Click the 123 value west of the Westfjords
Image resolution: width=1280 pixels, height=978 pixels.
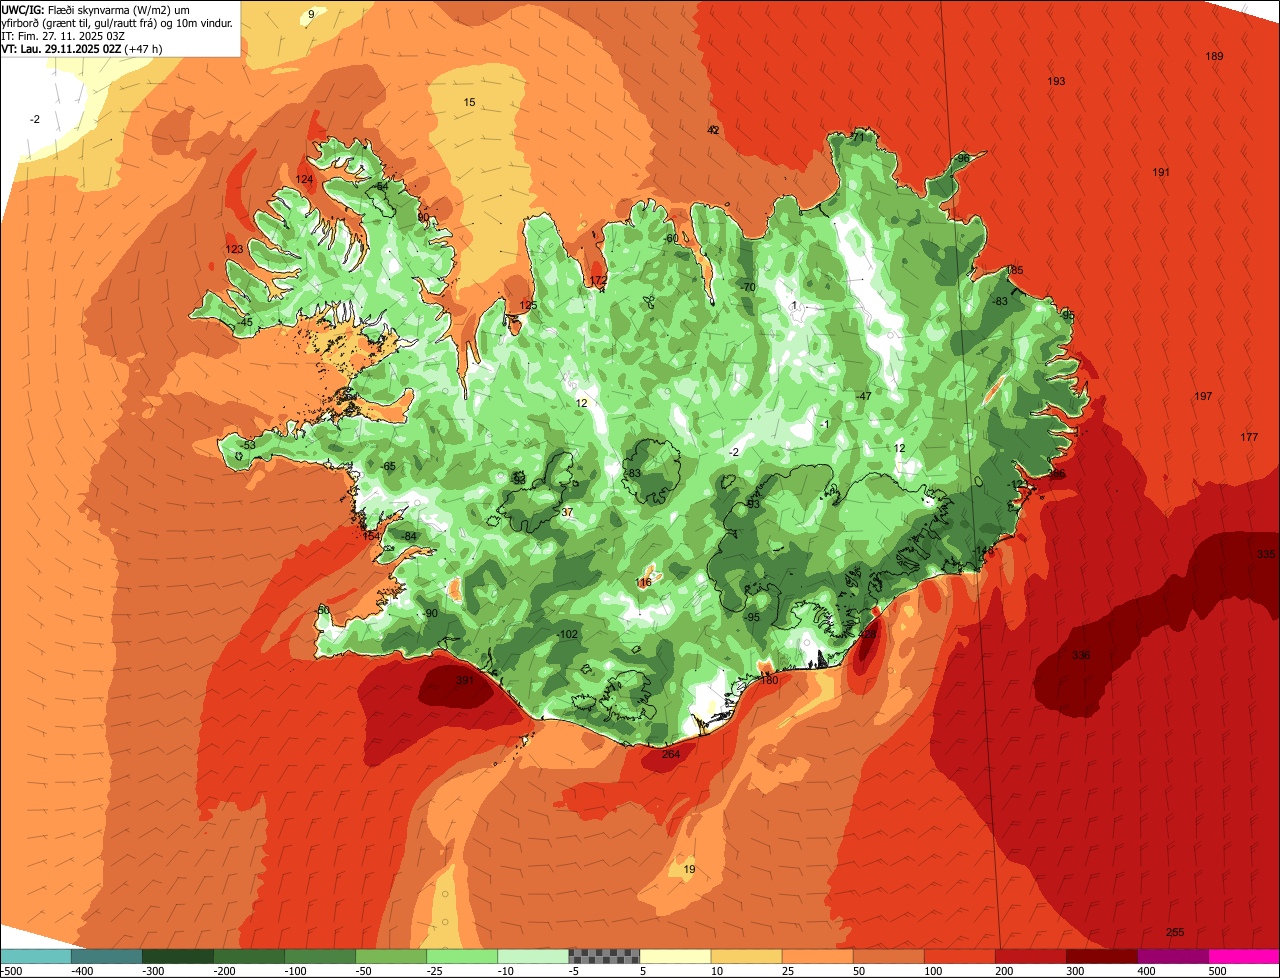[234, 249]
